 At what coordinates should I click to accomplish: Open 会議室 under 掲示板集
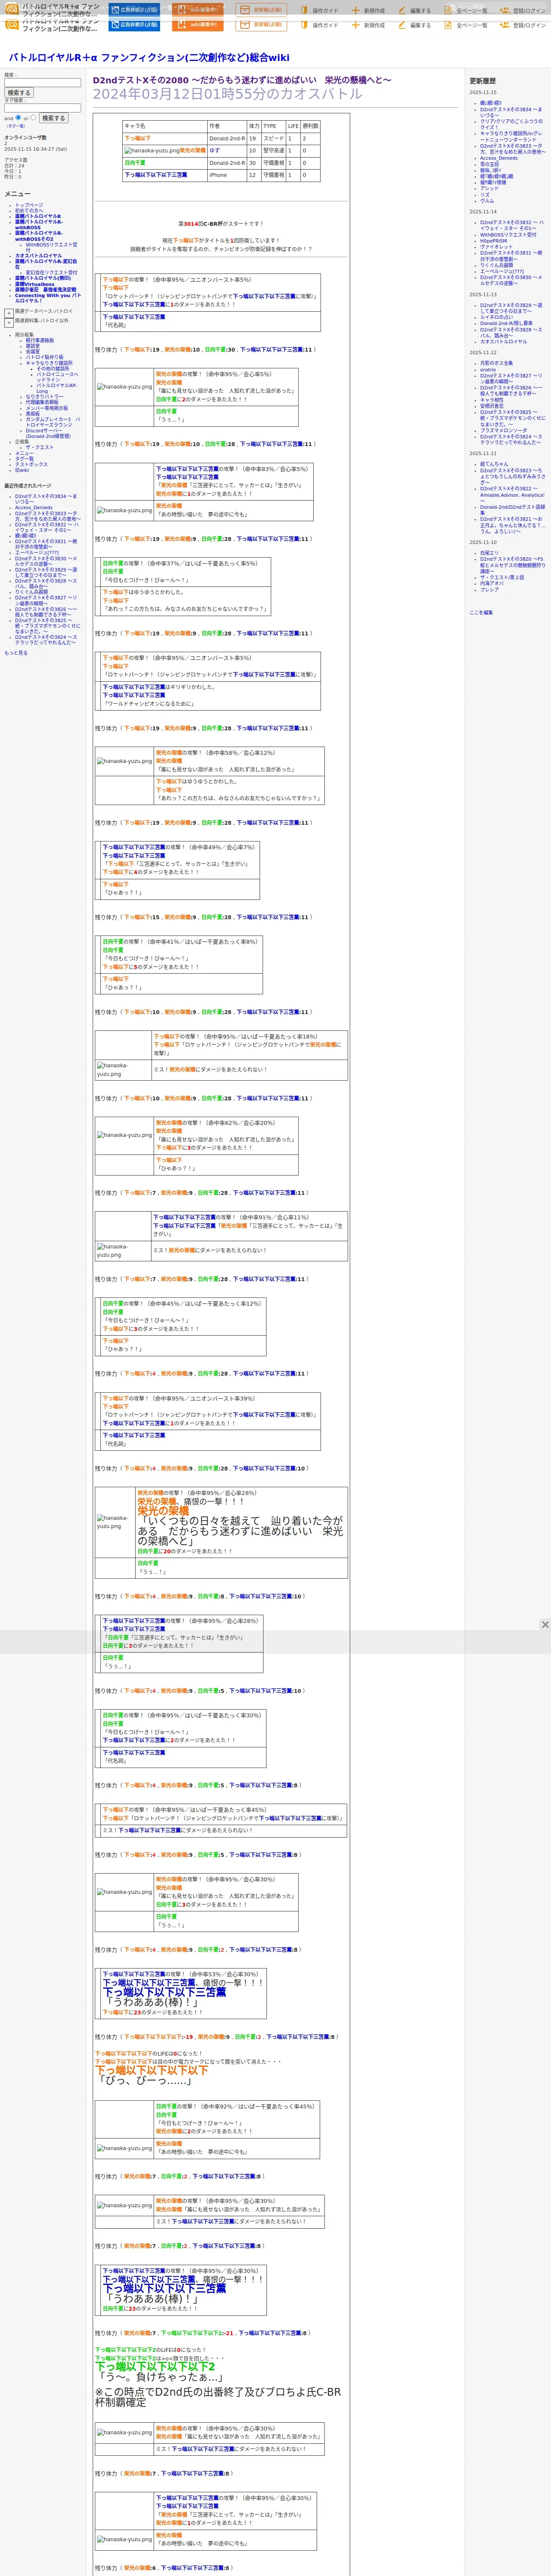pos(33,351)
